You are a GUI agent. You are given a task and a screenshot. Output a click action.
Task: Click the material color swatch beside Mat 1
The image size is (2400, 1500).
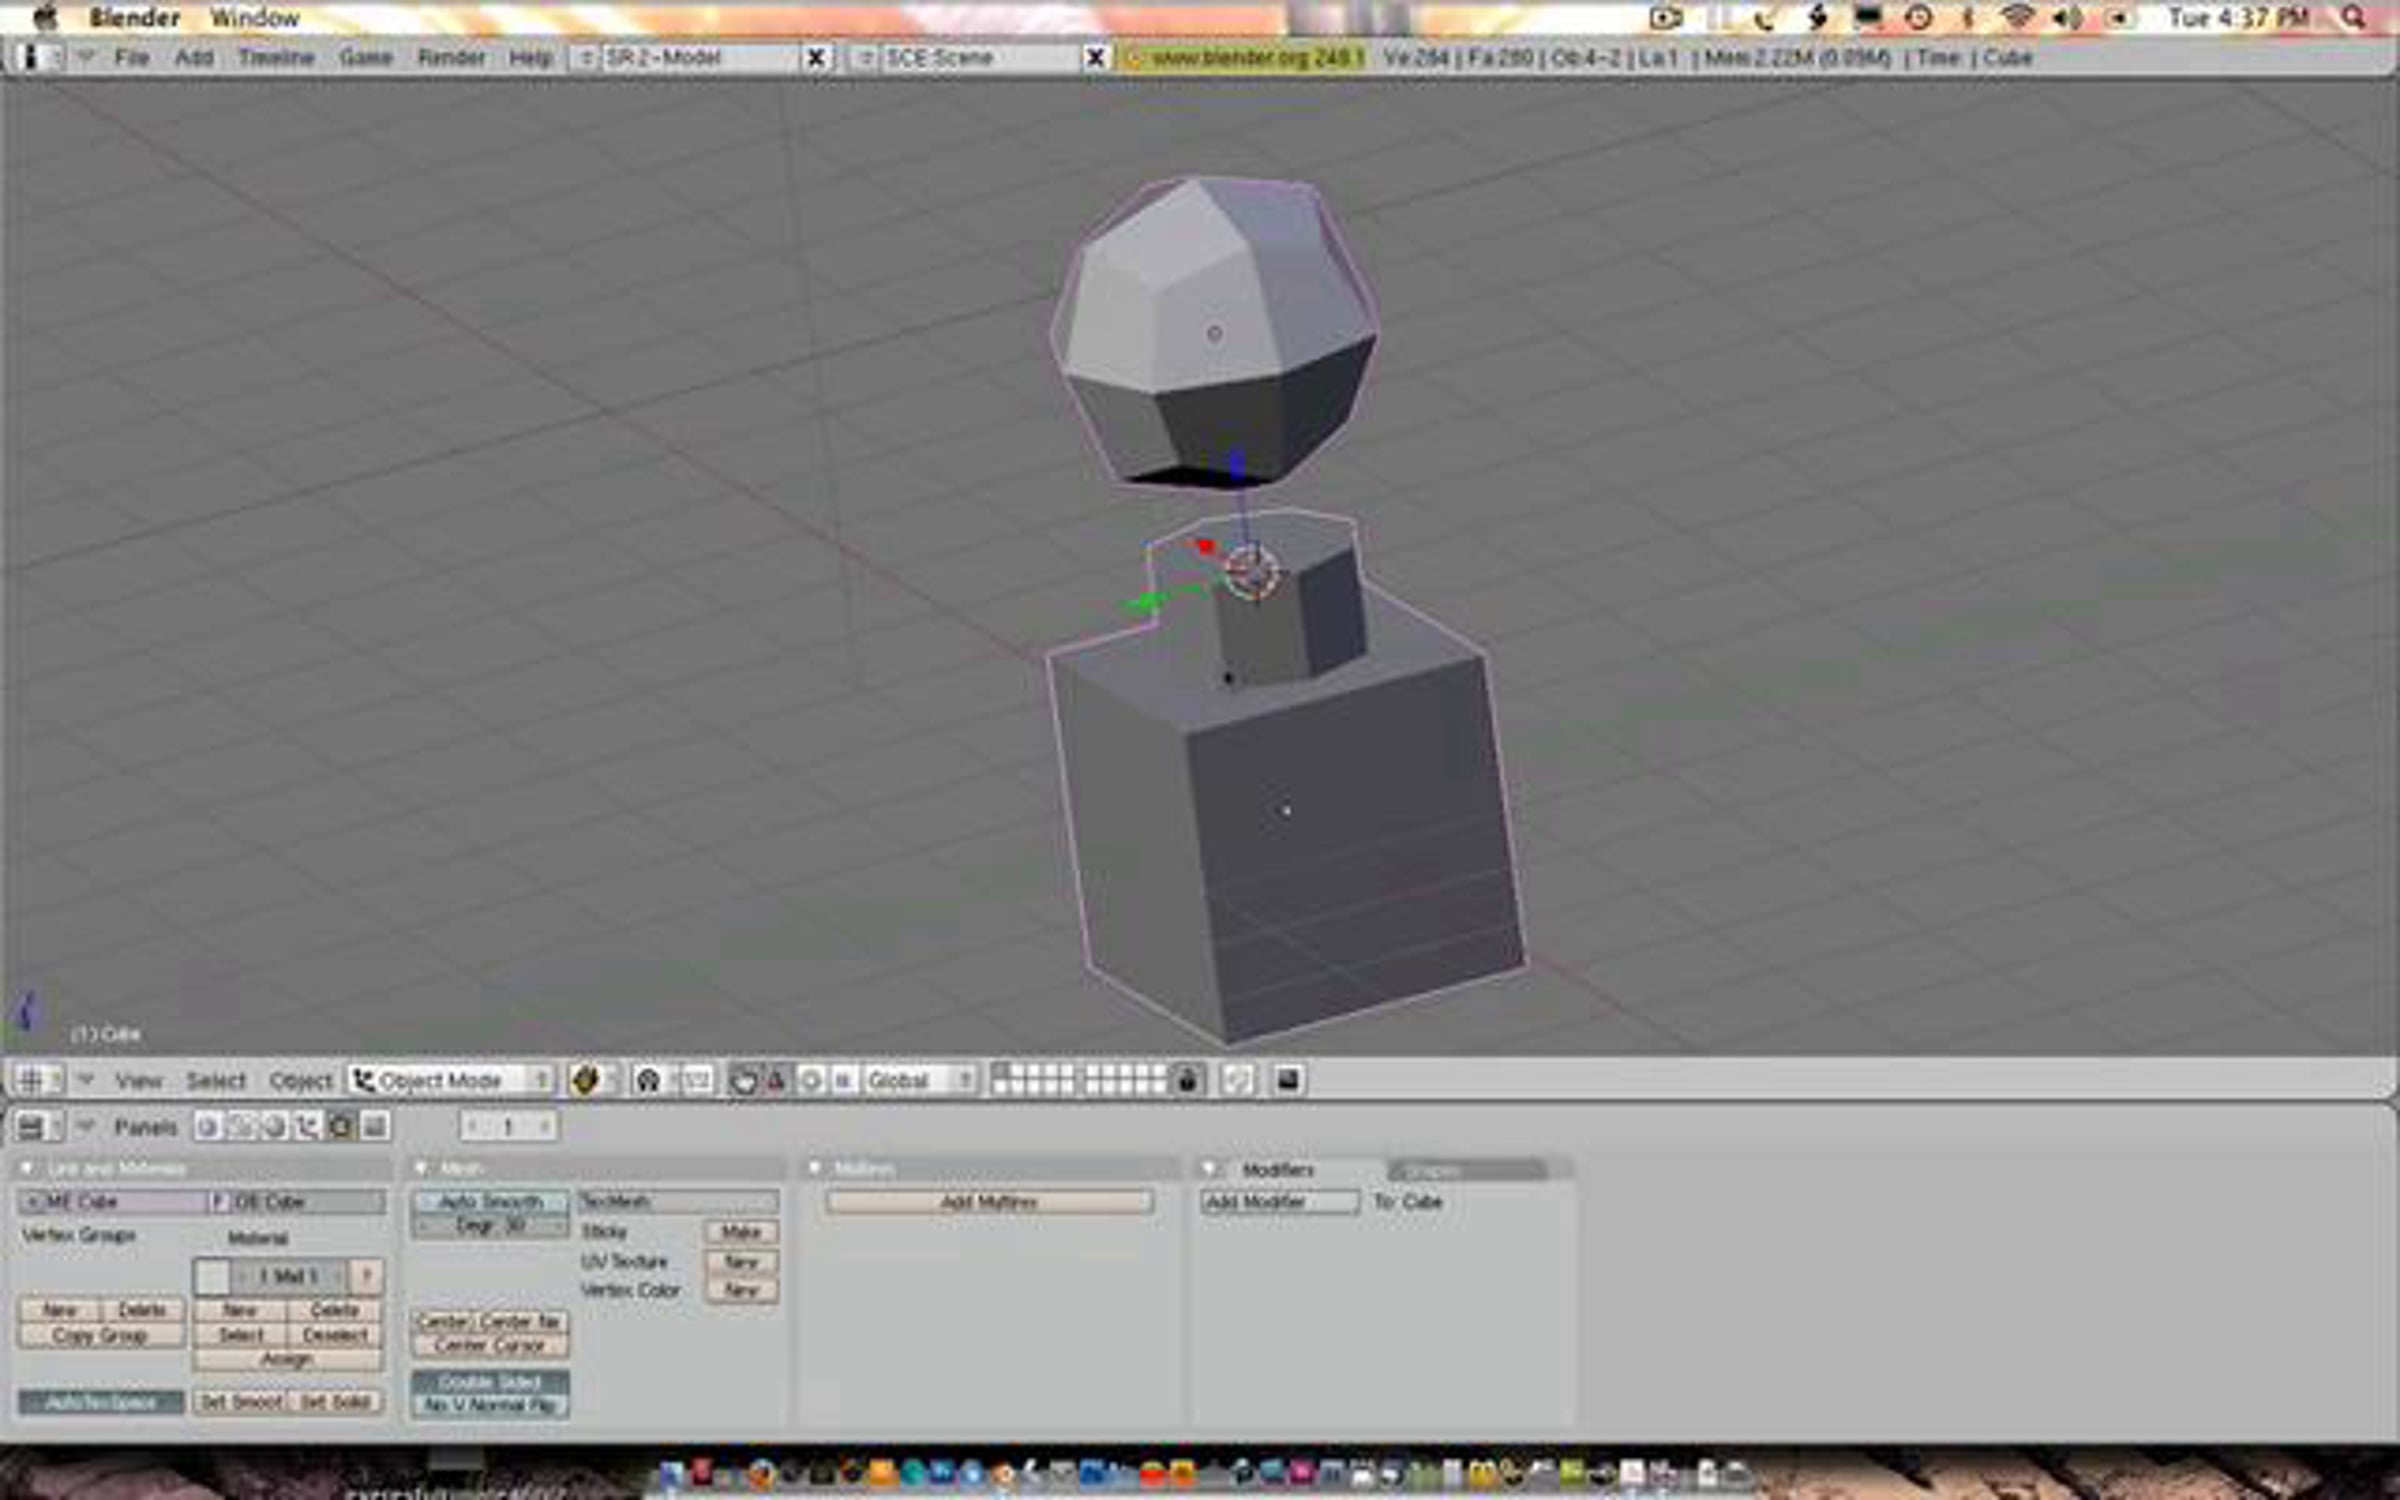tap(212, 1276)
